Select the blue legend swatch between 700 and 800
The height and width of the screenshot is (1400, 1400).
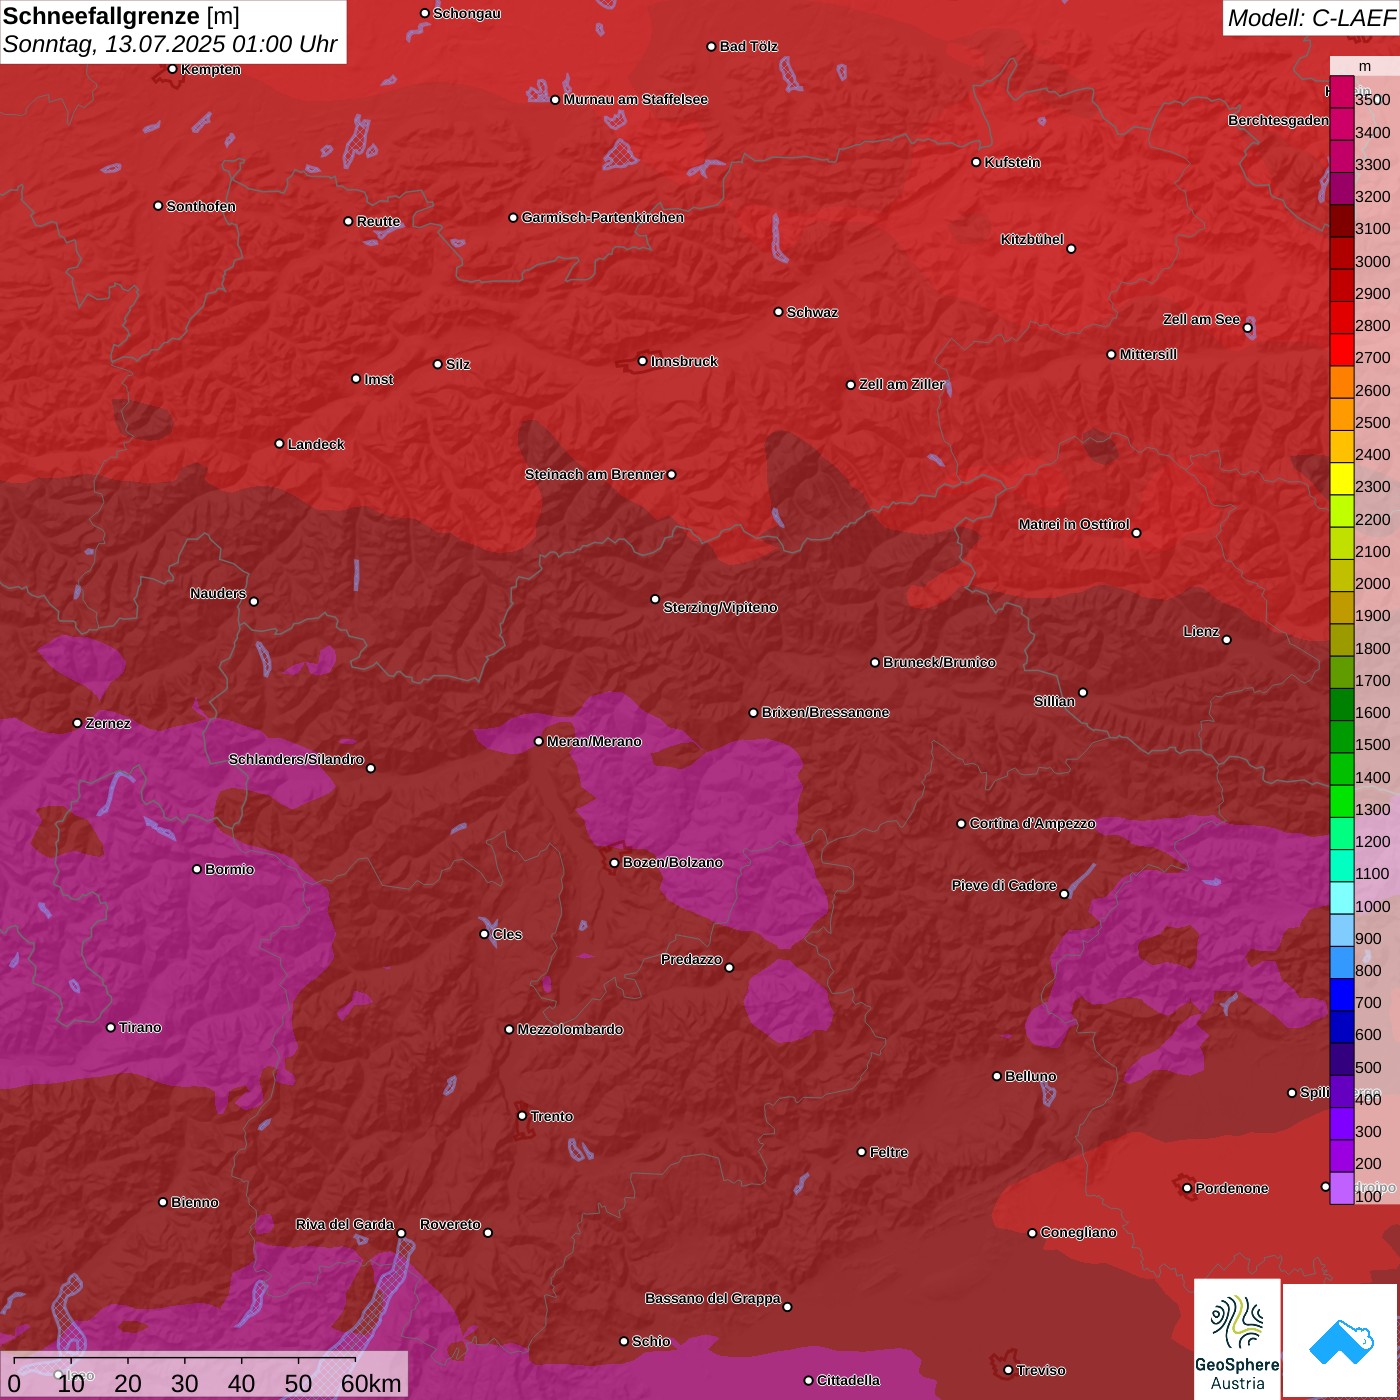(1341, 995)
